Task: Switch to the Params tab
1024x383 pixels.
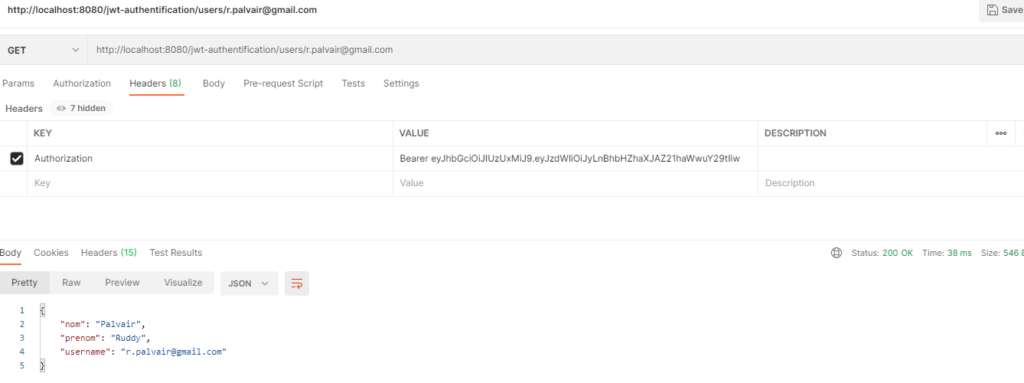Action: click(18, 84)
